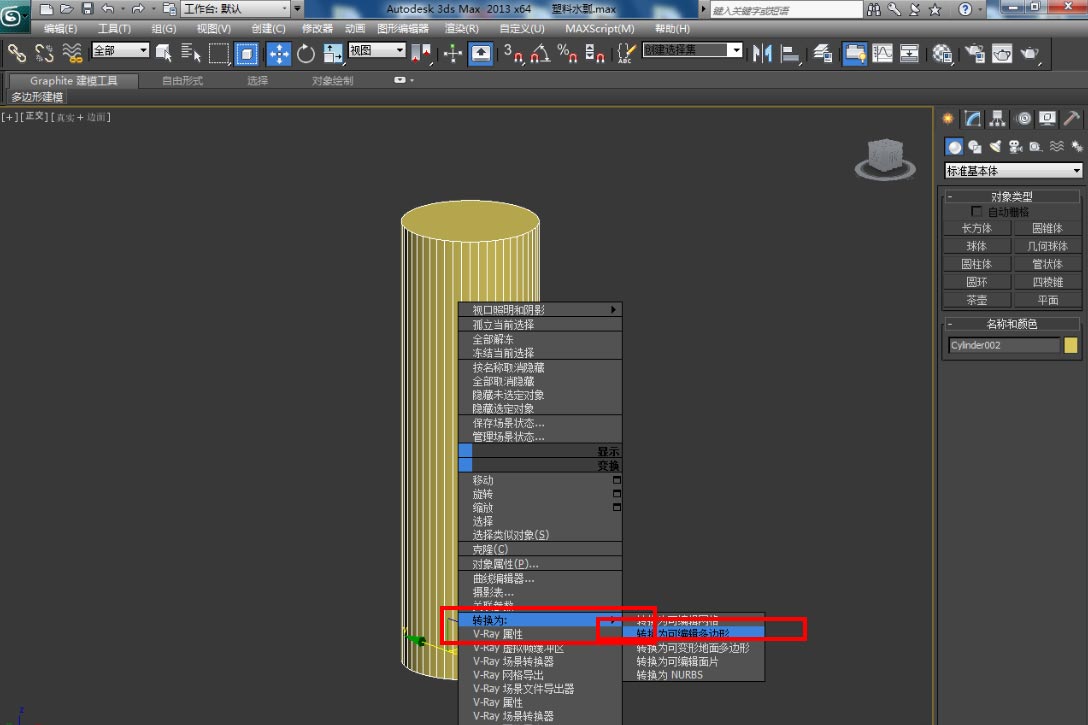Open the 标准基本体 dropdown
Screen dimensions: 1088x725
[x=1013, y=171]
